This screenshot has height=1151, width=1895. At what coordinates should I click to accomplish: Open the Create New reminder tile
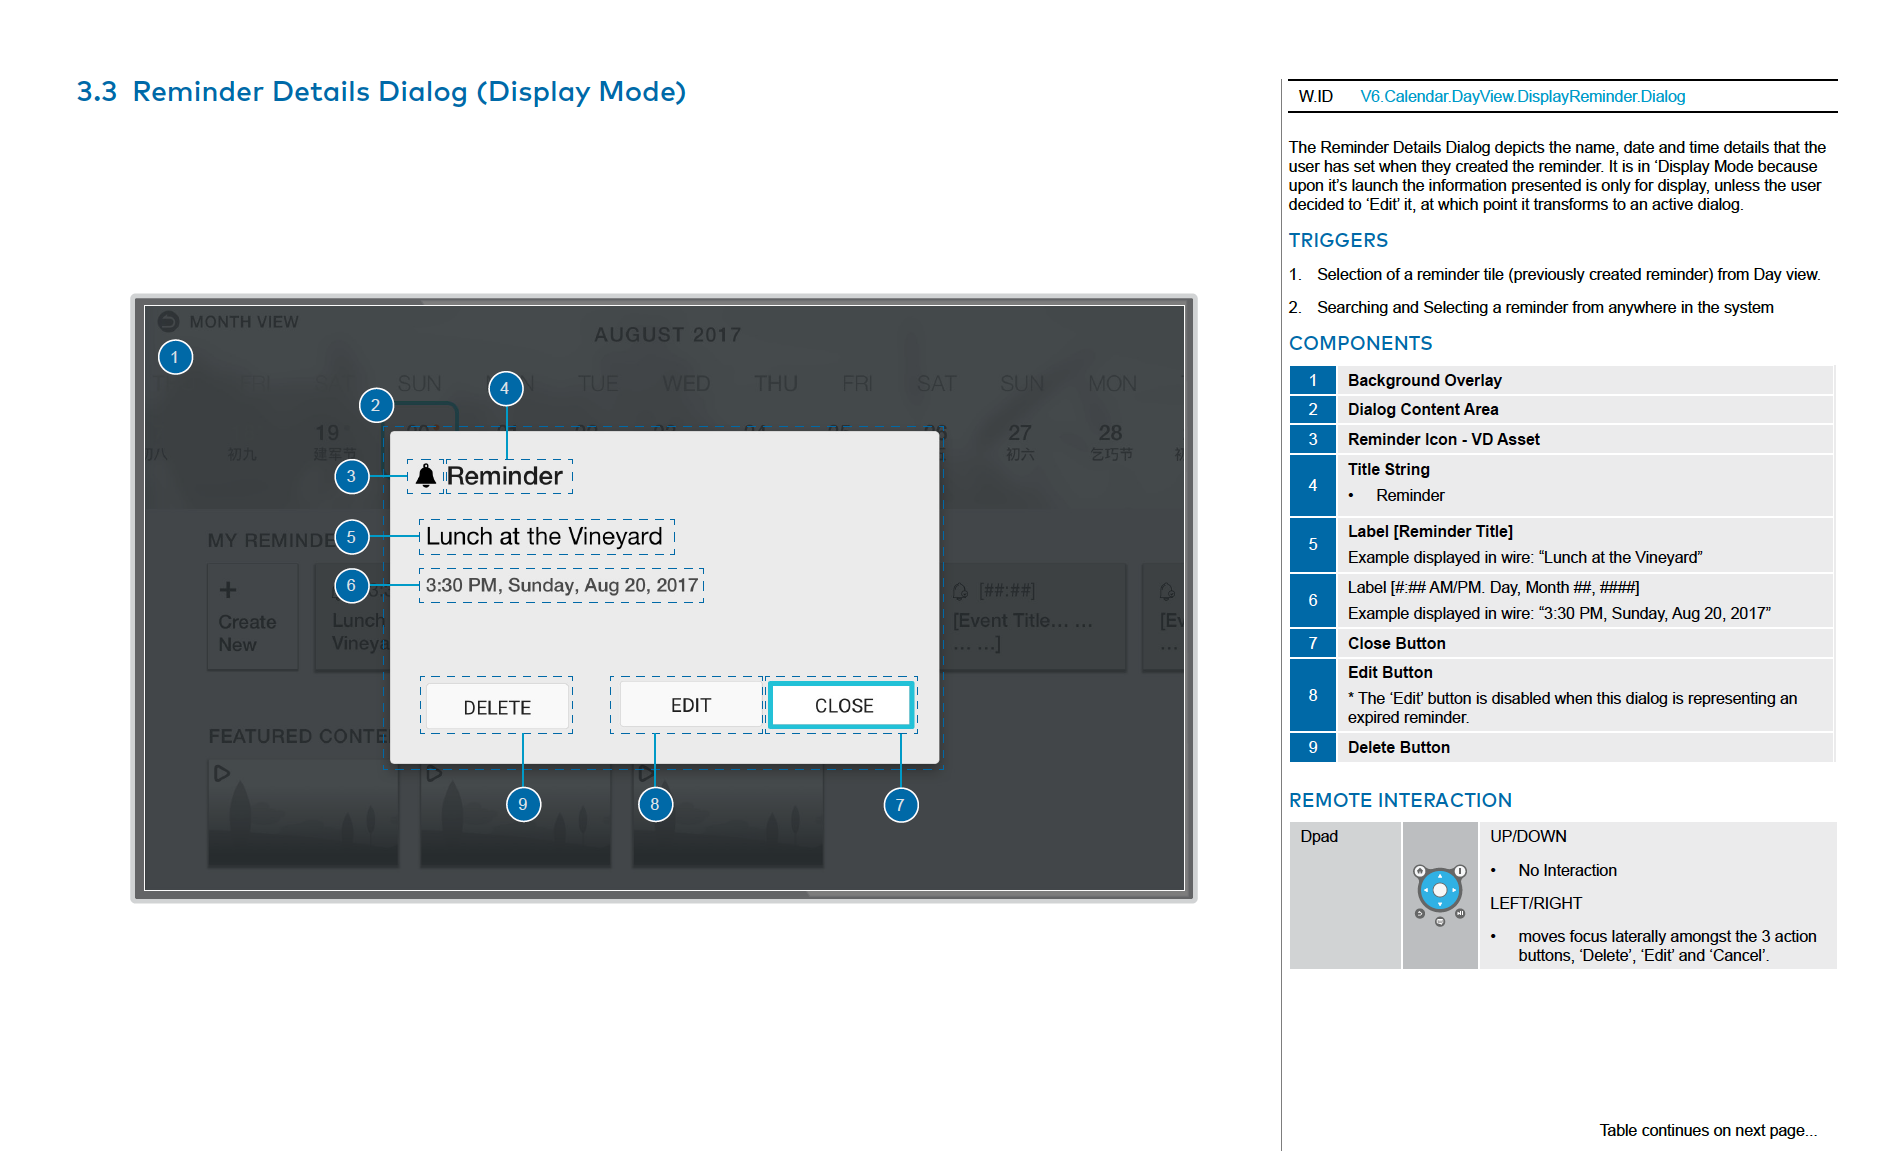(x=253, y=617)
